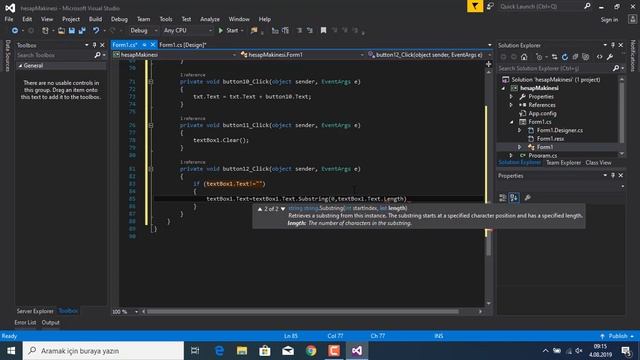Expand the Properties node in Solution Explorer
This screenshot has height=360, width=640.
click(x=511, y=97)
